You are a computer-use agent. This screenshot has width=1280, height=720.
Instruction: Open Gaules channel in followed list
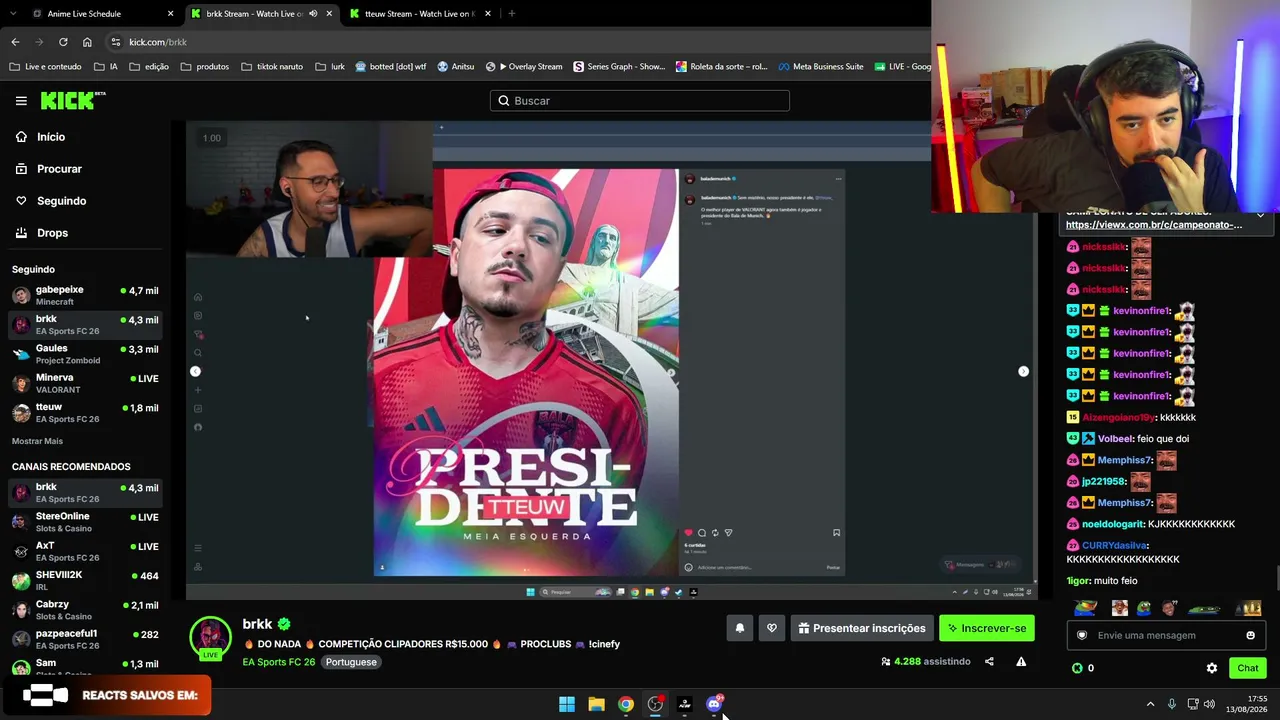tap(85, 354)
